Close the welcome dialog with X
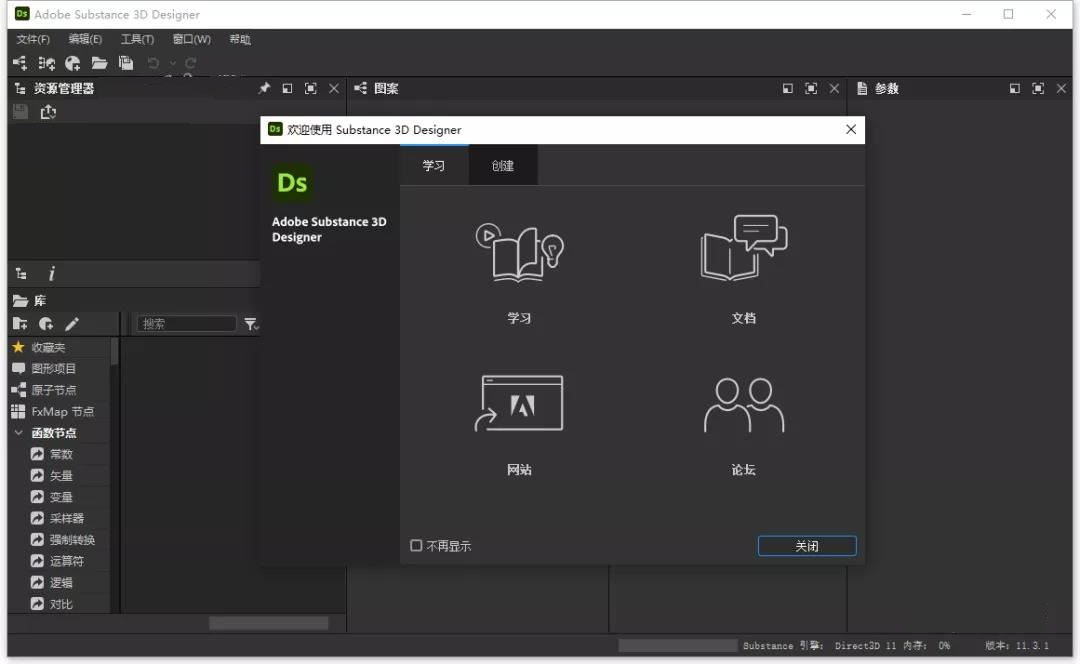 (x=851, y=129)
